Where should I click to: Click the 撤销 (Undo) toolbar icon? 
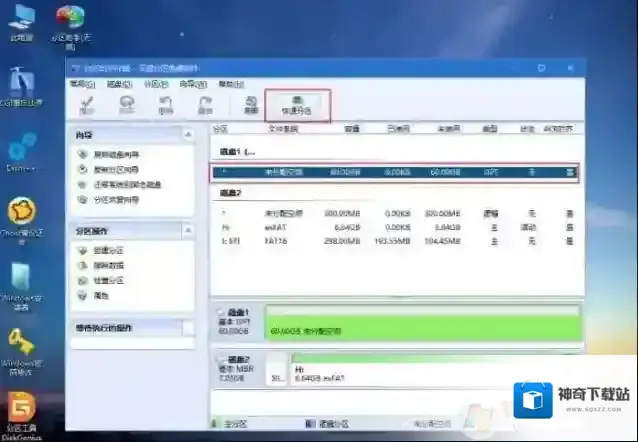165,105
